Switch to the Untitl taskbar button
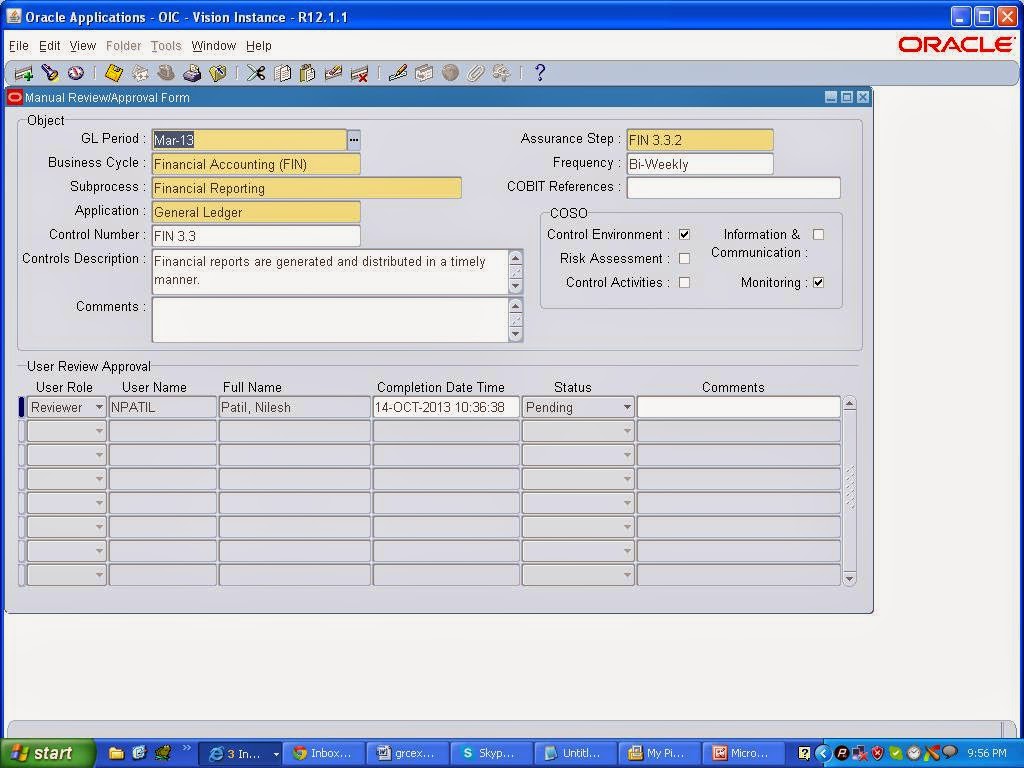1024x768 pixels. pyautogui.click(x=575, y=753)
